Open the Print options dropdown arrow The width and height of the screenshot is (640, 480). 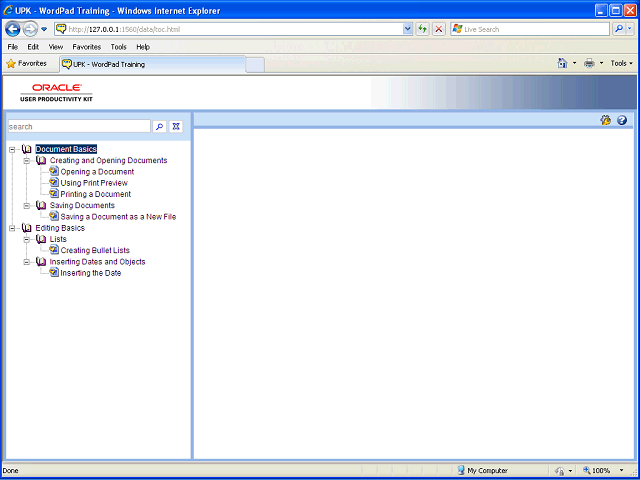tap(601, 63)
